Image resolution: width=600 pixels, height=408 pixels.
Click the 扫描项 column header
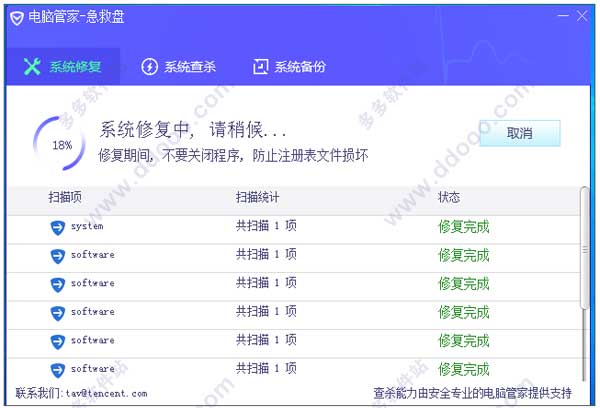pos(65,197)
